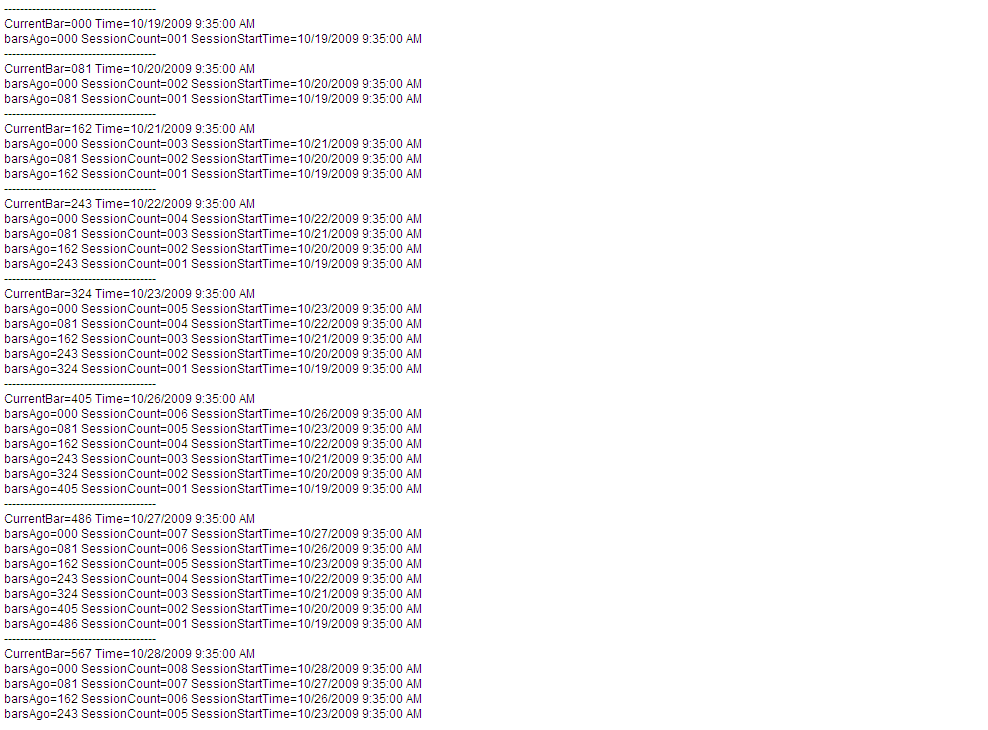Screen dimensions: 988x730
Task: Select barsAgo=243 SessionCount=005 last line
Action: (213, 714)
